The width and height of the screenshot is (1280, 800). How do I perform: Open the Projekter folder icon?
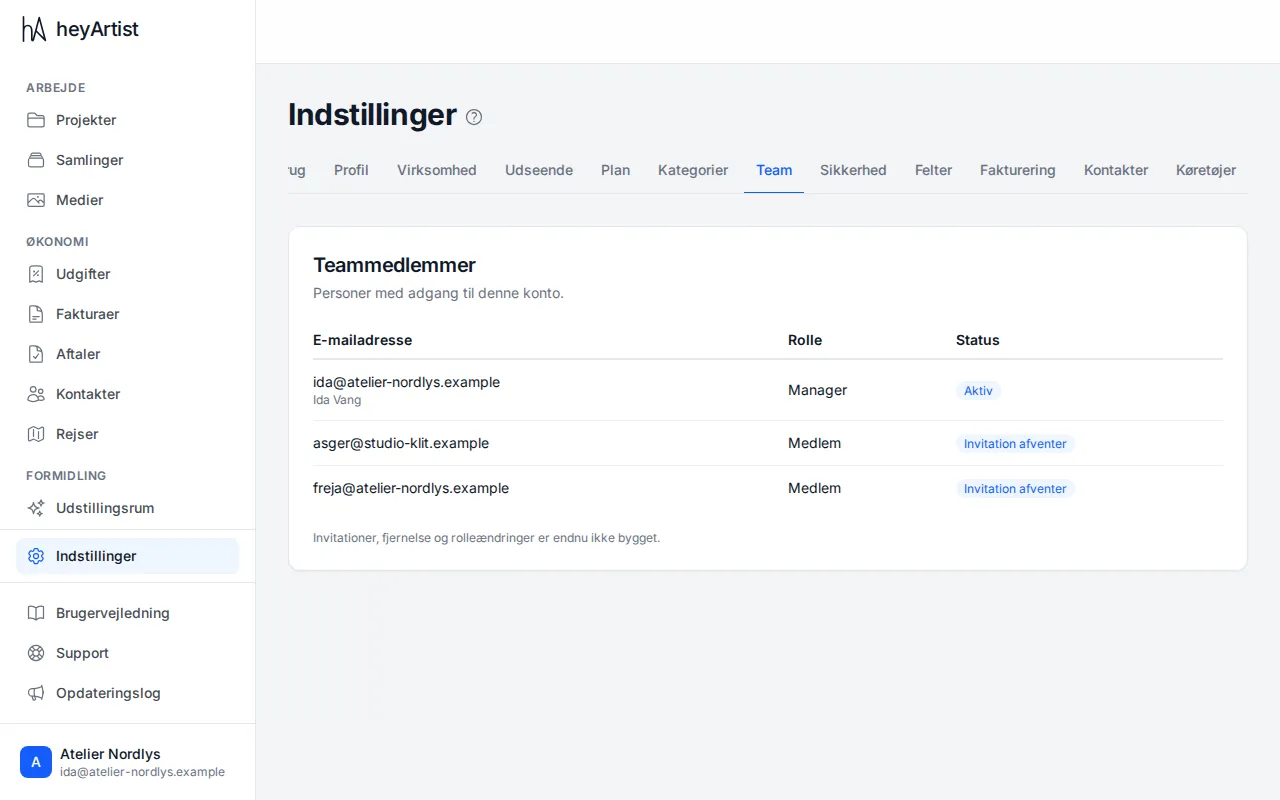tap(36, 120)
